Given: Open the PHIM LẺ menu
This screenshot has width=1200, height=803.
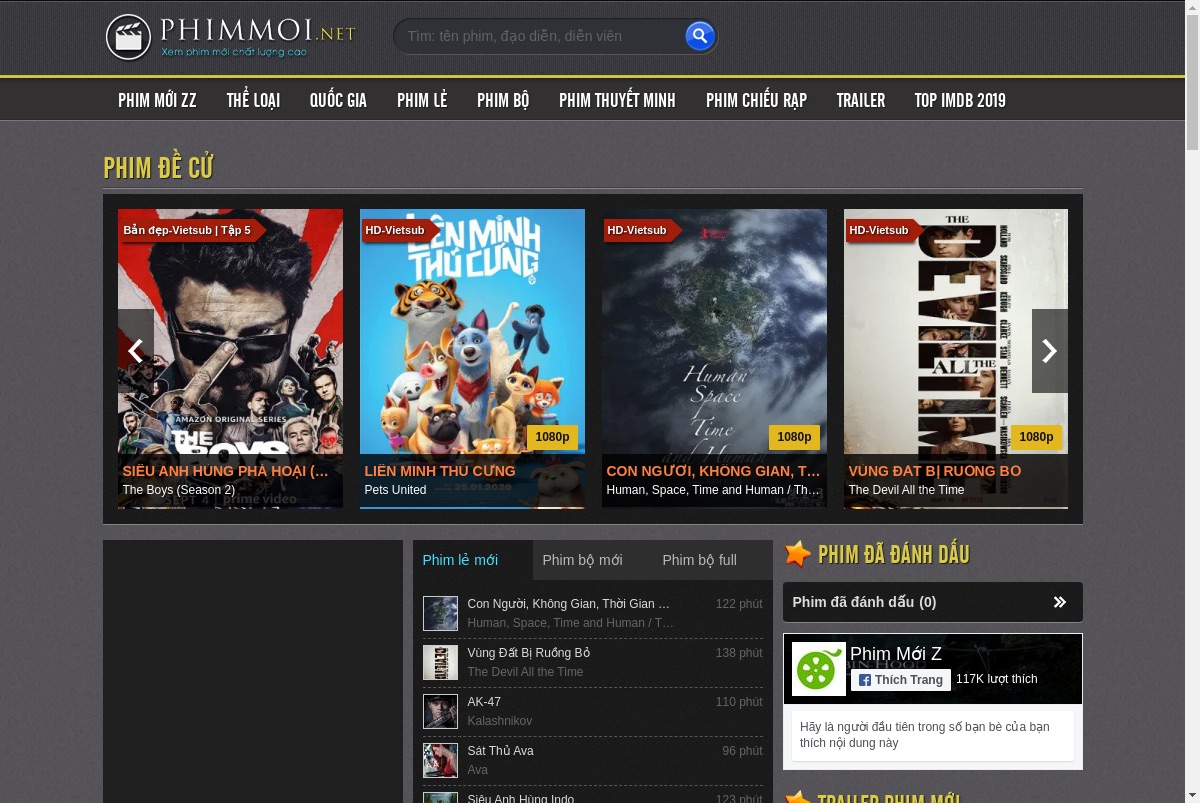Looking at the screenshot, I should click(x=422, y=100).
